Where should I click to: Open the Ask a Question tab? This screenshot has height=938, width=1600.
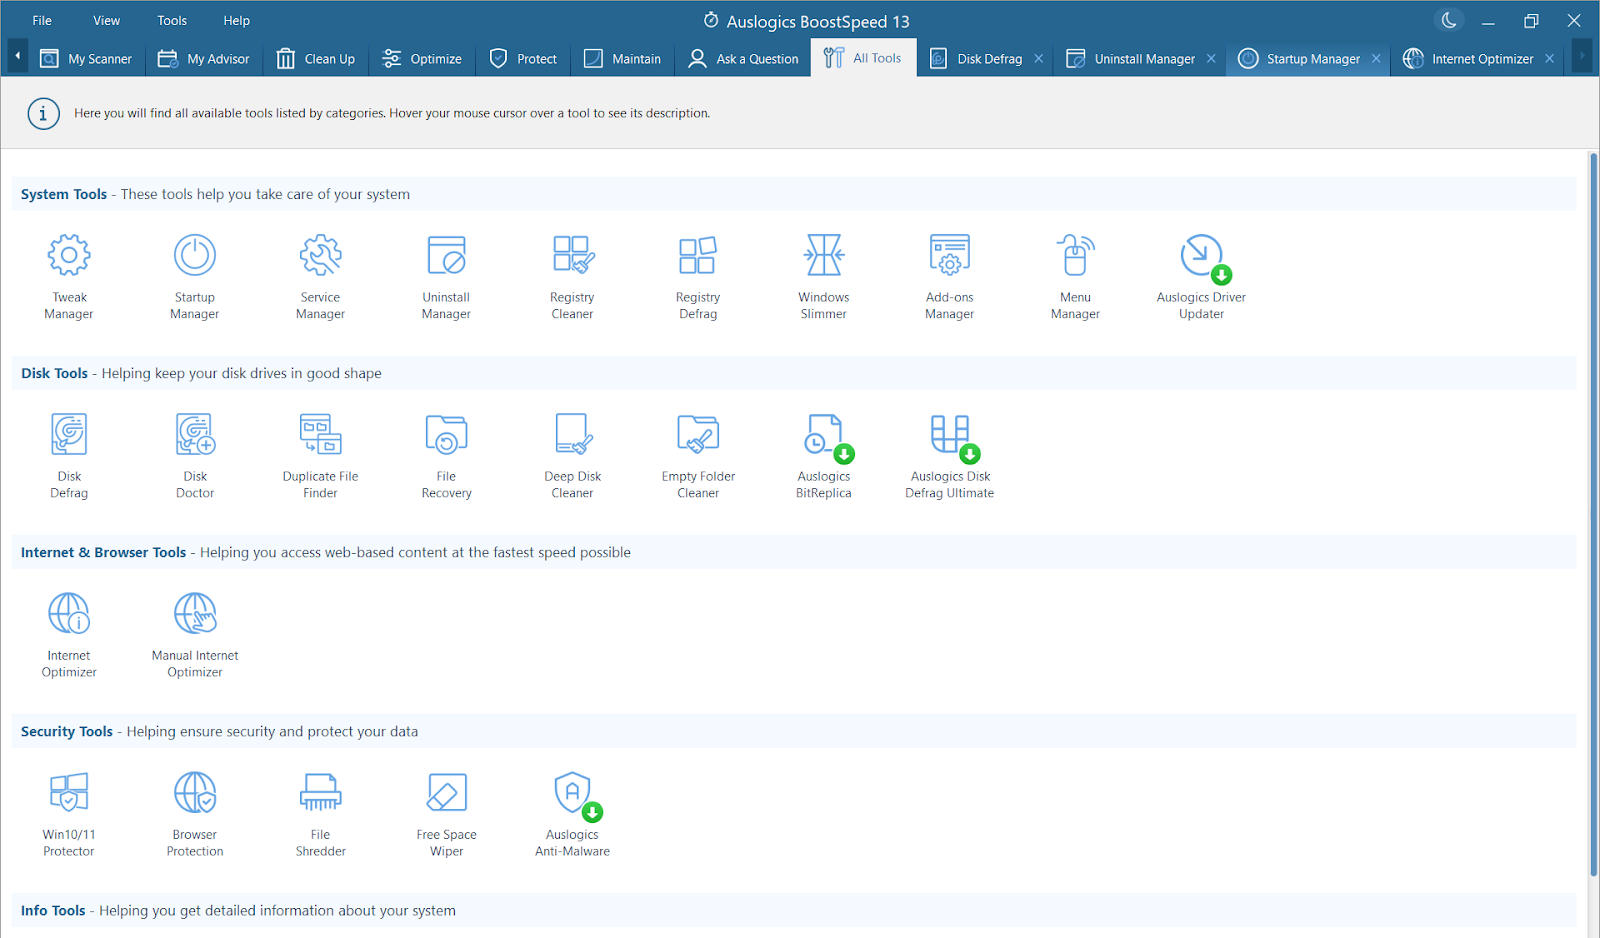coord(743,58)
